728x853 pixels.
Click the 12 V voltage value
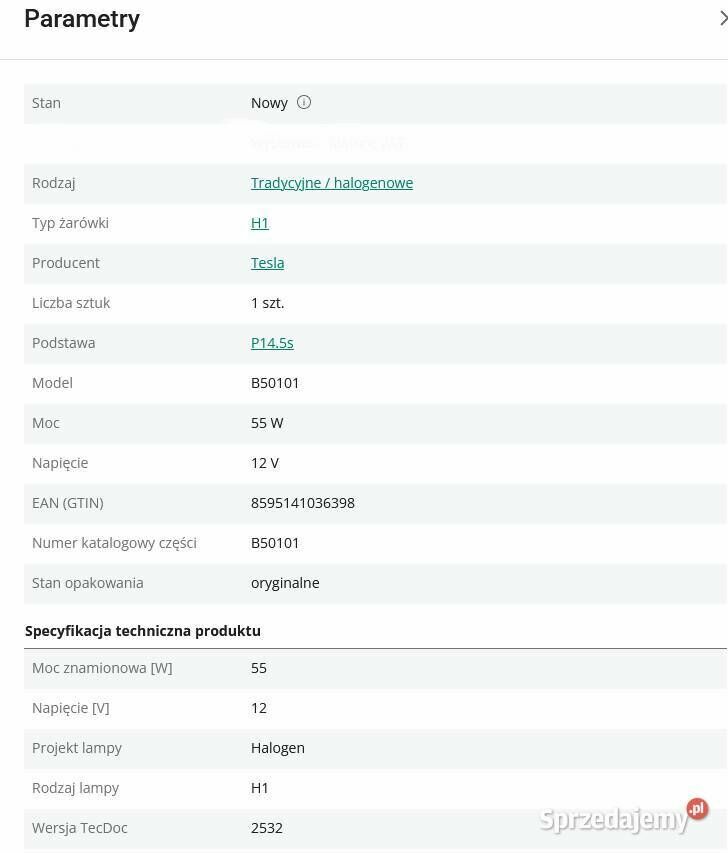265,463
